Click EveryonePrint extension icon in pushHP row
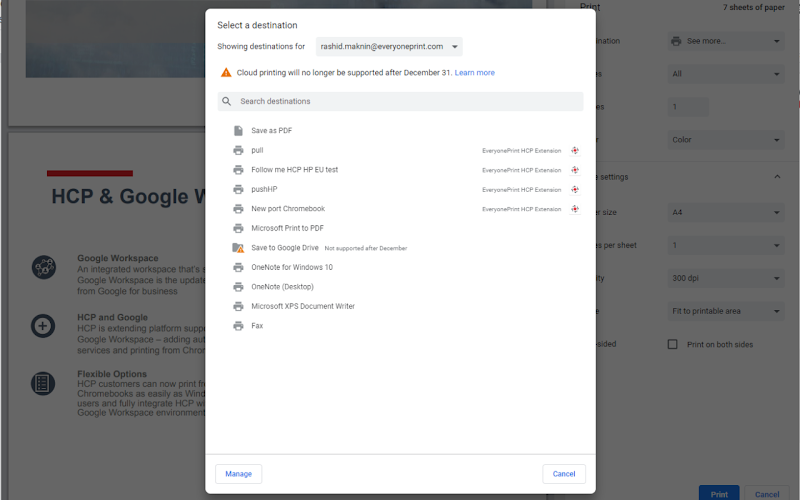Screen dimensions: 800x500 (575, 189)
